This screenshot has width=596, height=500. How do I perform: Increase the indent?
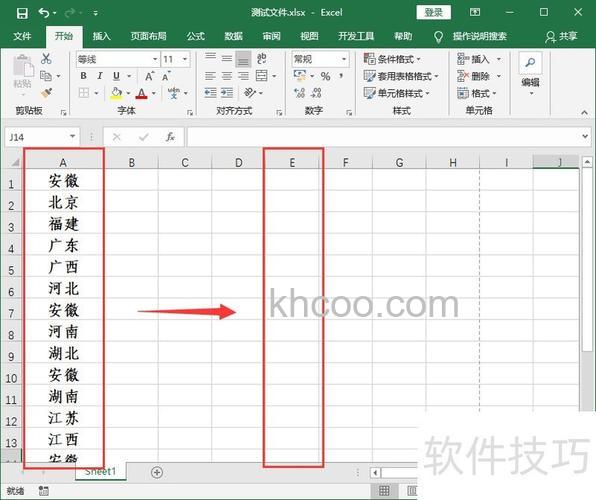pyautogui.click(x=227, y=93)
